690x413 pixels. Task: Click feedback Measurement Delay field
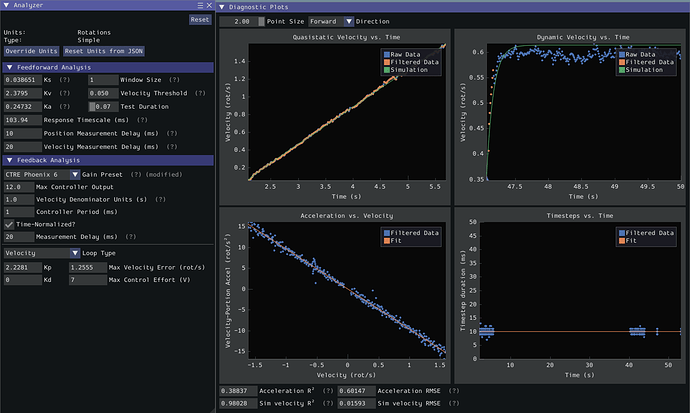19,237
